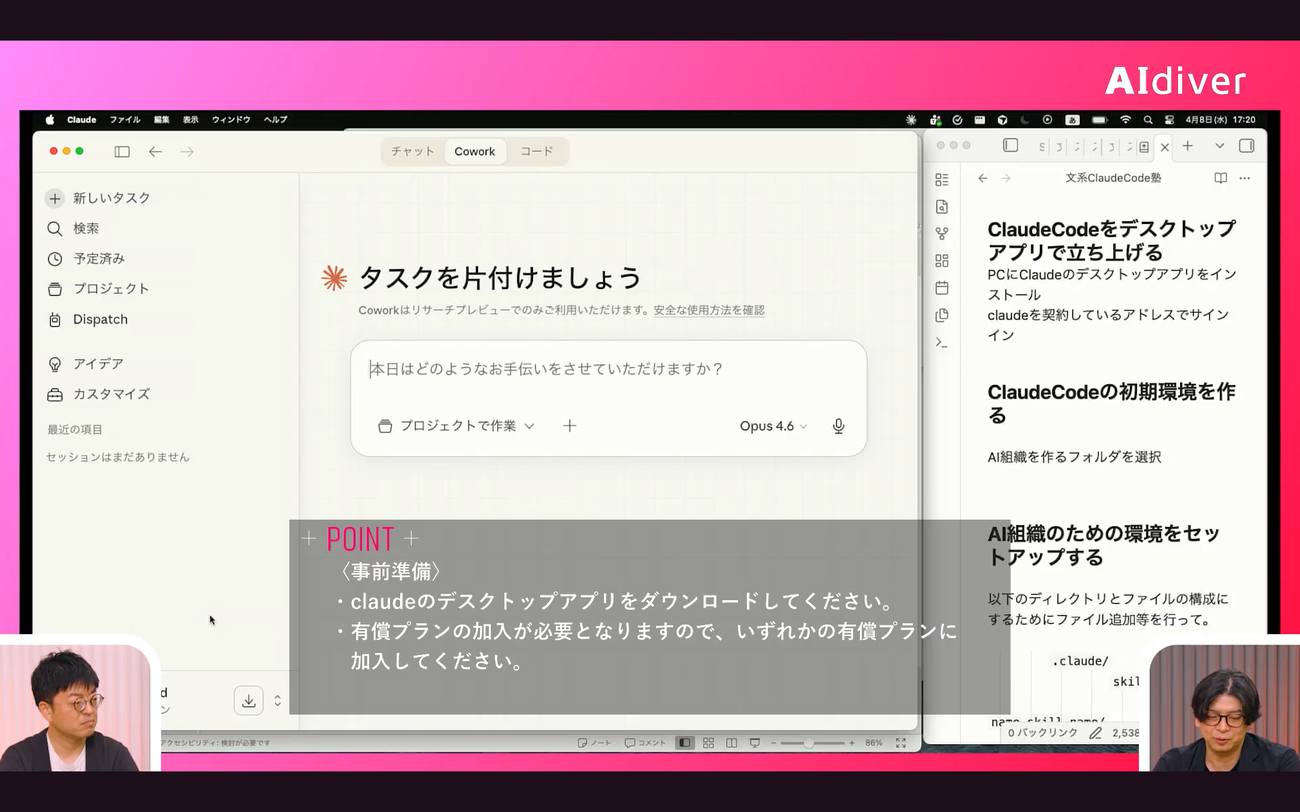Toggle the Claude sidebar panel icon
The width and height of the screenshot is (1300, 812).
[122, 152]
